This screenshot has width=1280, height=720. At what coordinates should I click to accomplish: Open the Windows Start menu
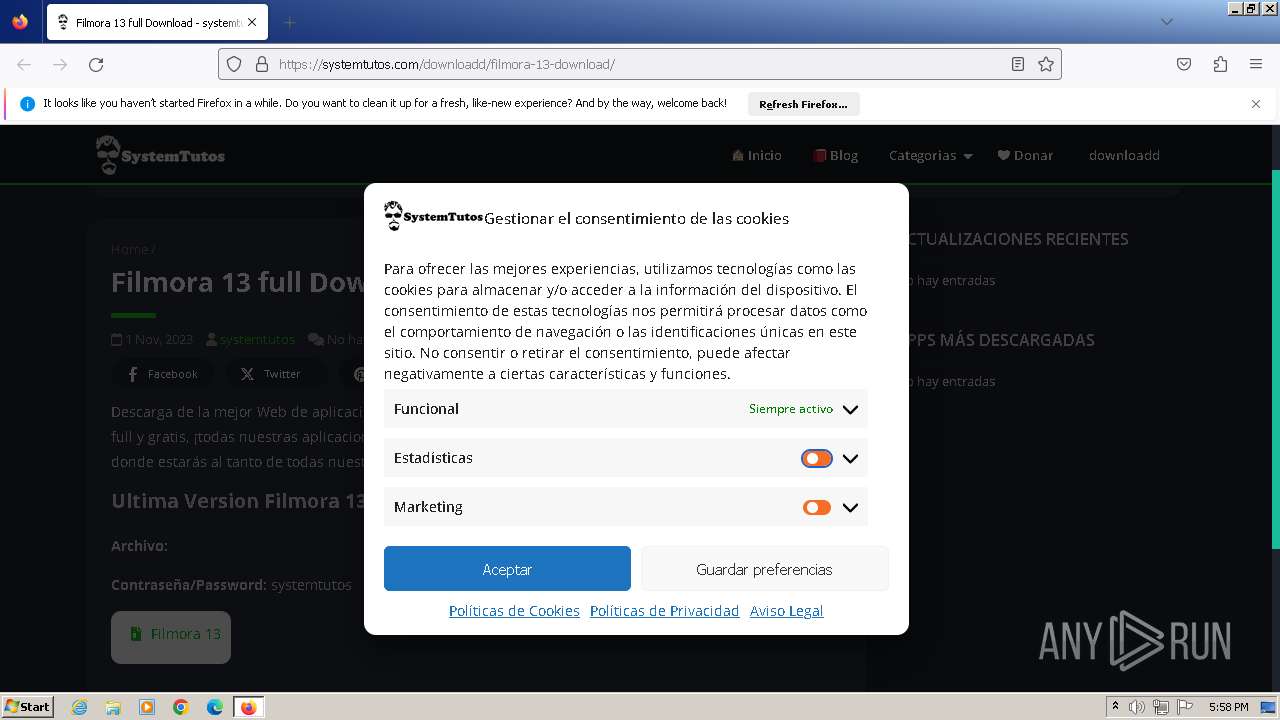pyautogui.click(x=27, y=706)
